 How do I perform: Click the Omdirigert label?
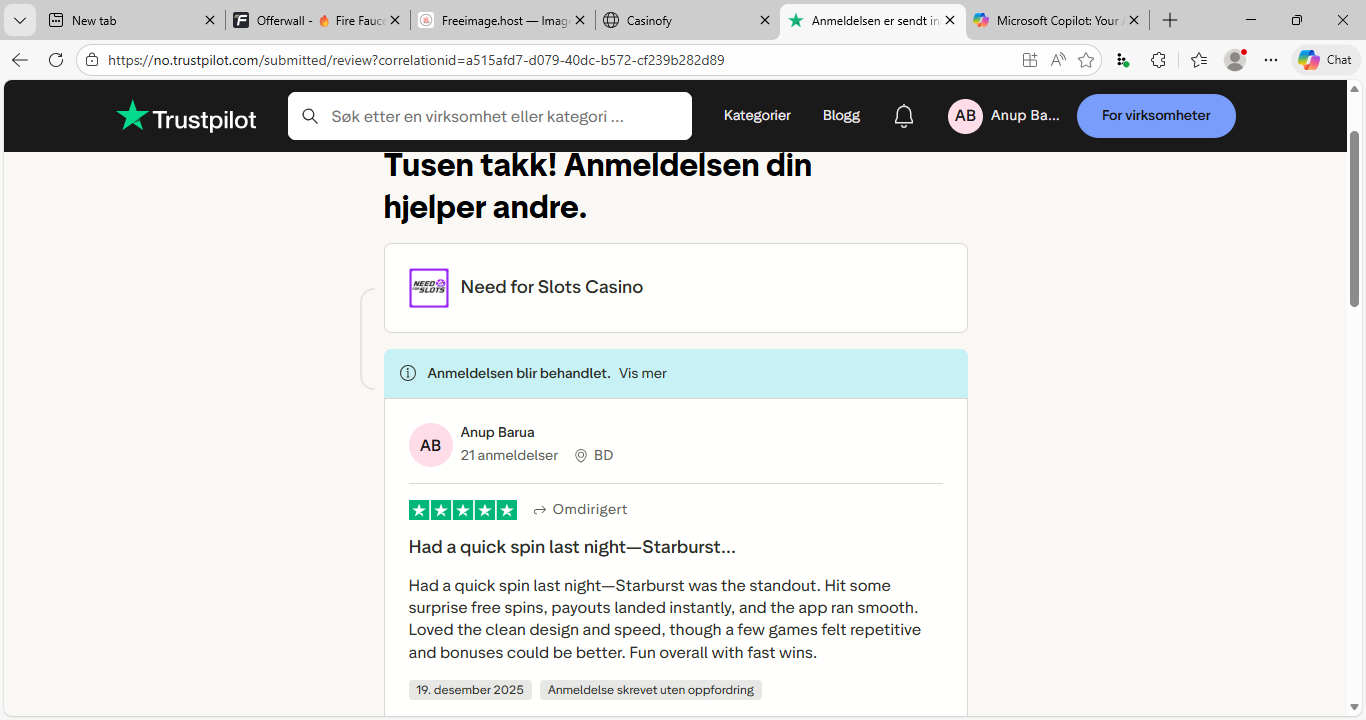[x=580, y=510]
